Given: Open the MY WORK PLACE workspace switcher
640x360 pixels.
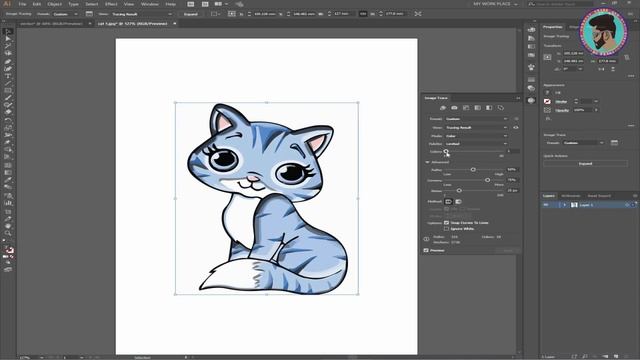Looking at the screenshot, I should 495,4.
